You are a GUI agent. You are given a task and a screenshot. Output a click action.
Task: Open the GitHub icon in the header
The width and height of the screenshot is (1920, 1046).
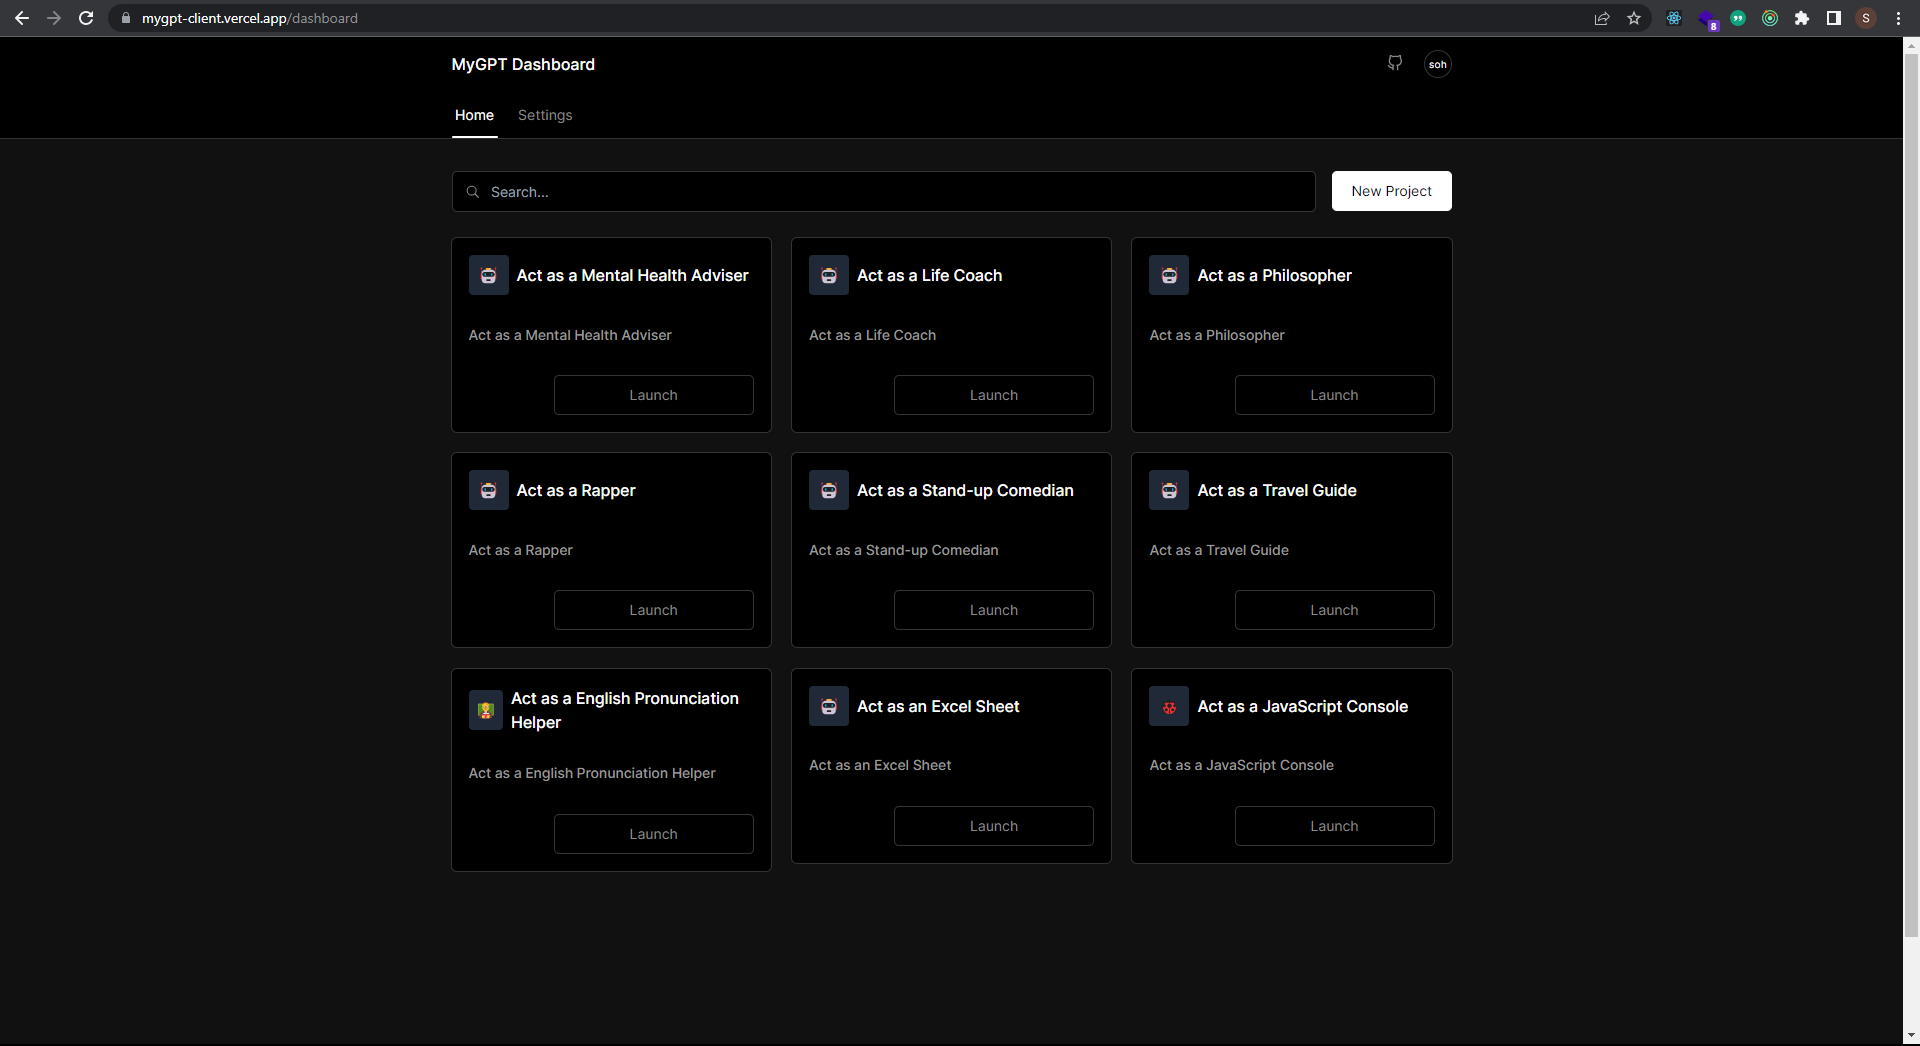(1395, 63)
